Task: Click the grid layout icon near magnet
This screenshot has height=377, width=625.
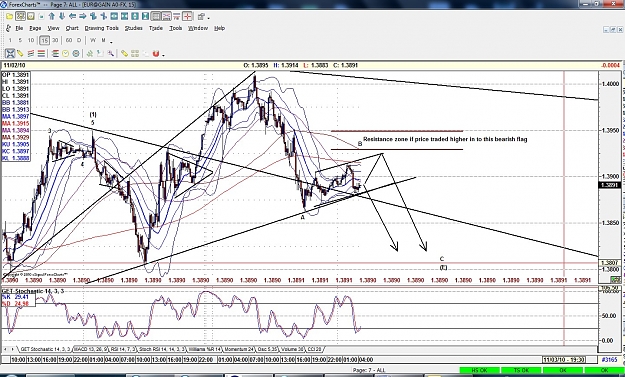Action: [x=135, y=53]
